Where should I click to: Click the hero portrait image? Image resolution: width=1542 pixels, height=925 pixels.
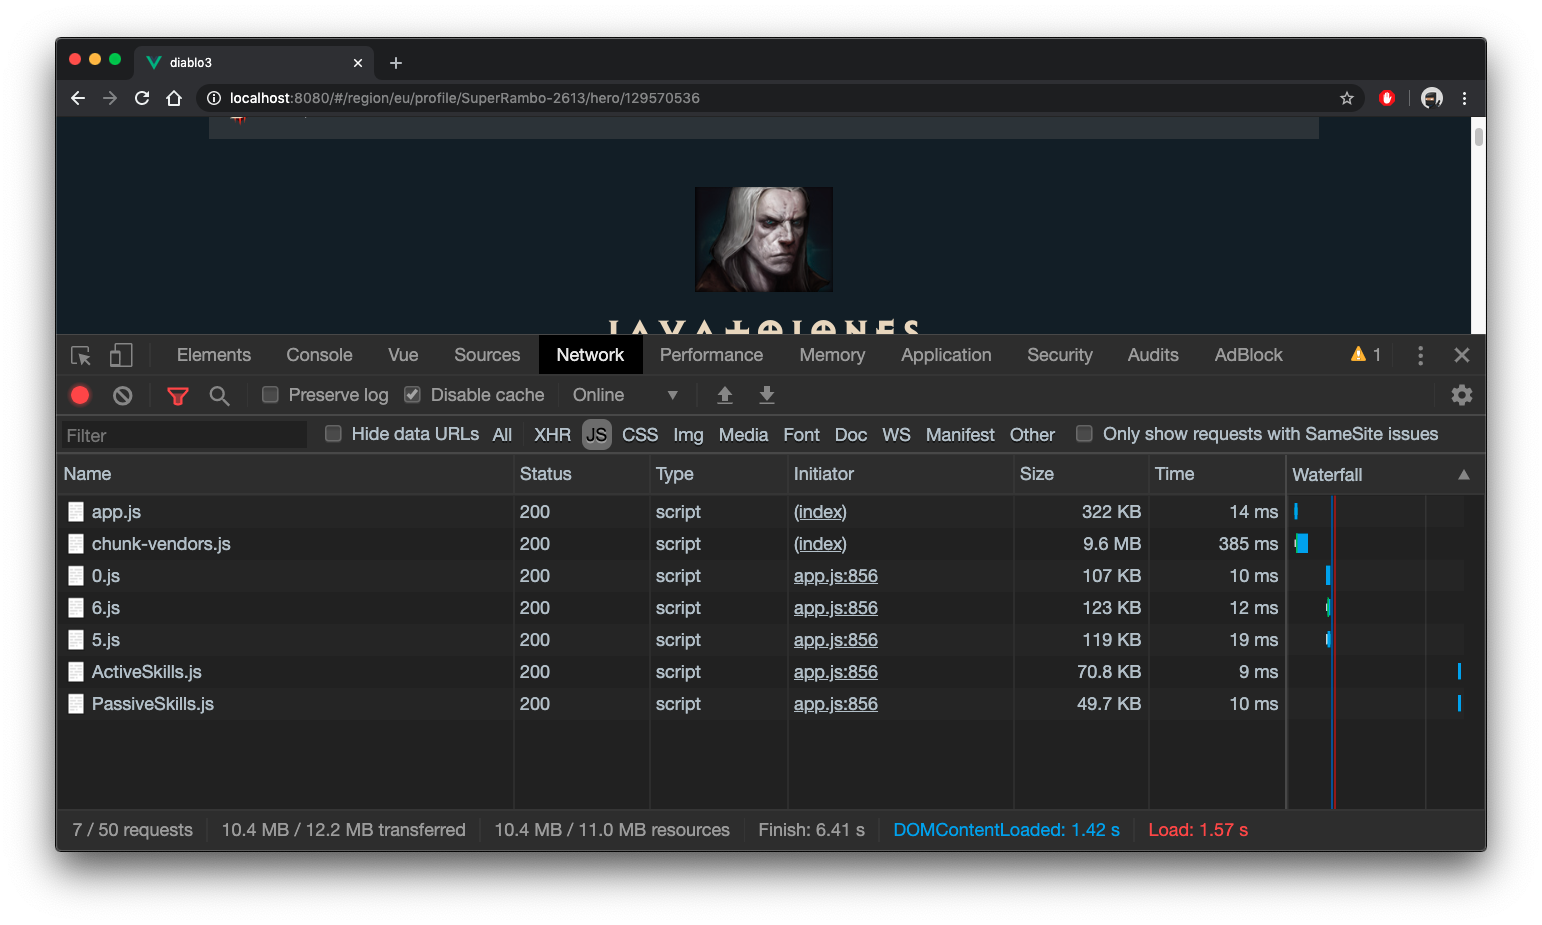point(764,239)
